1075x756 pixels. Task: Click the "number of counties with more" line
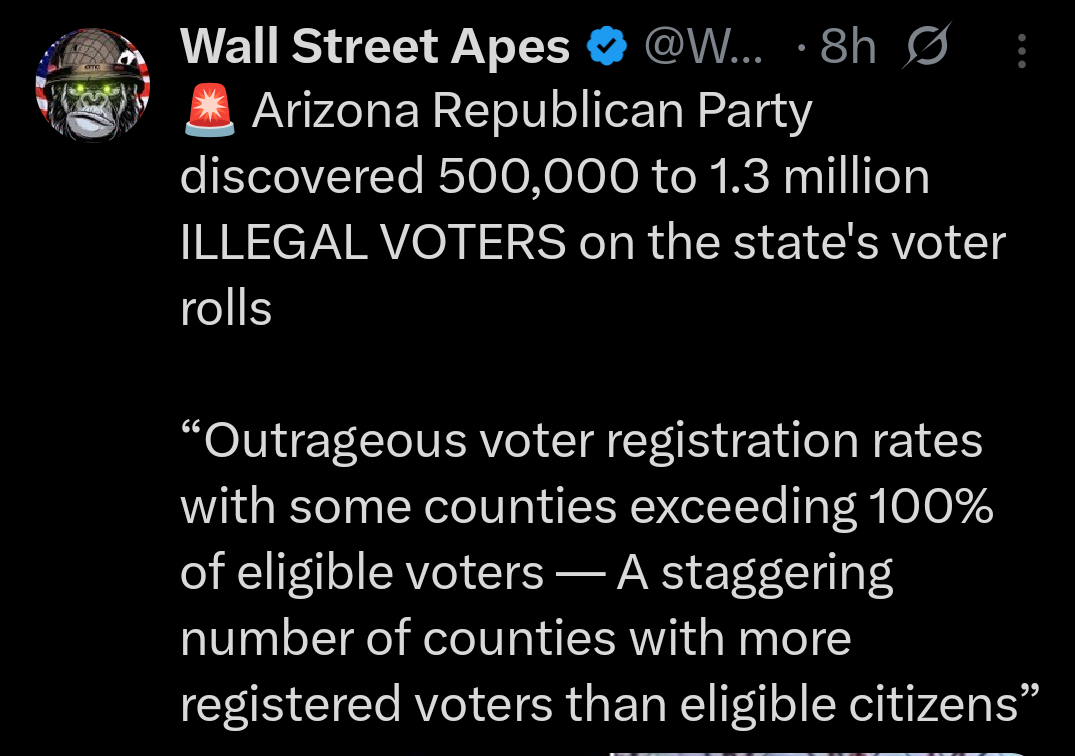(515, 639)
